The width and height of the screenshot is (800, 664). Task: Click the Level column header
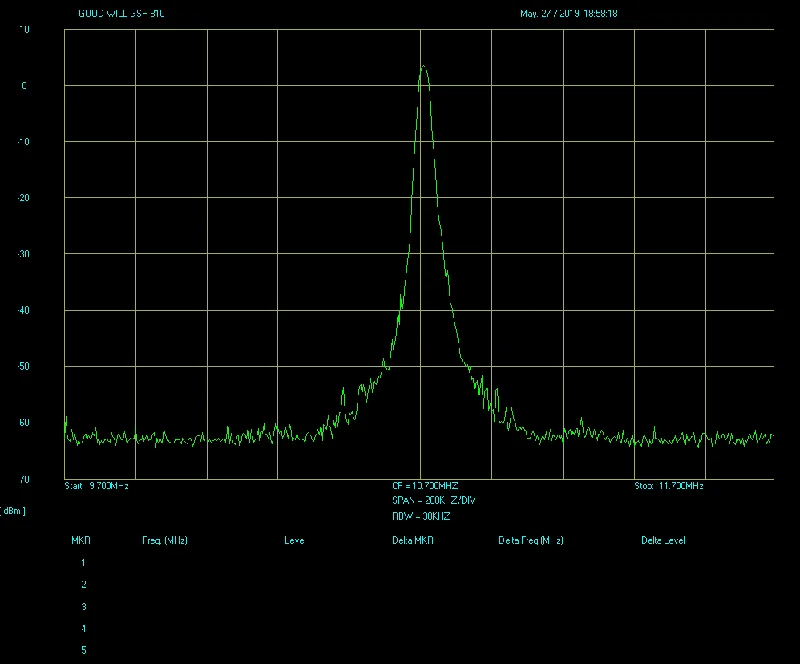click(x=294, y=540)
